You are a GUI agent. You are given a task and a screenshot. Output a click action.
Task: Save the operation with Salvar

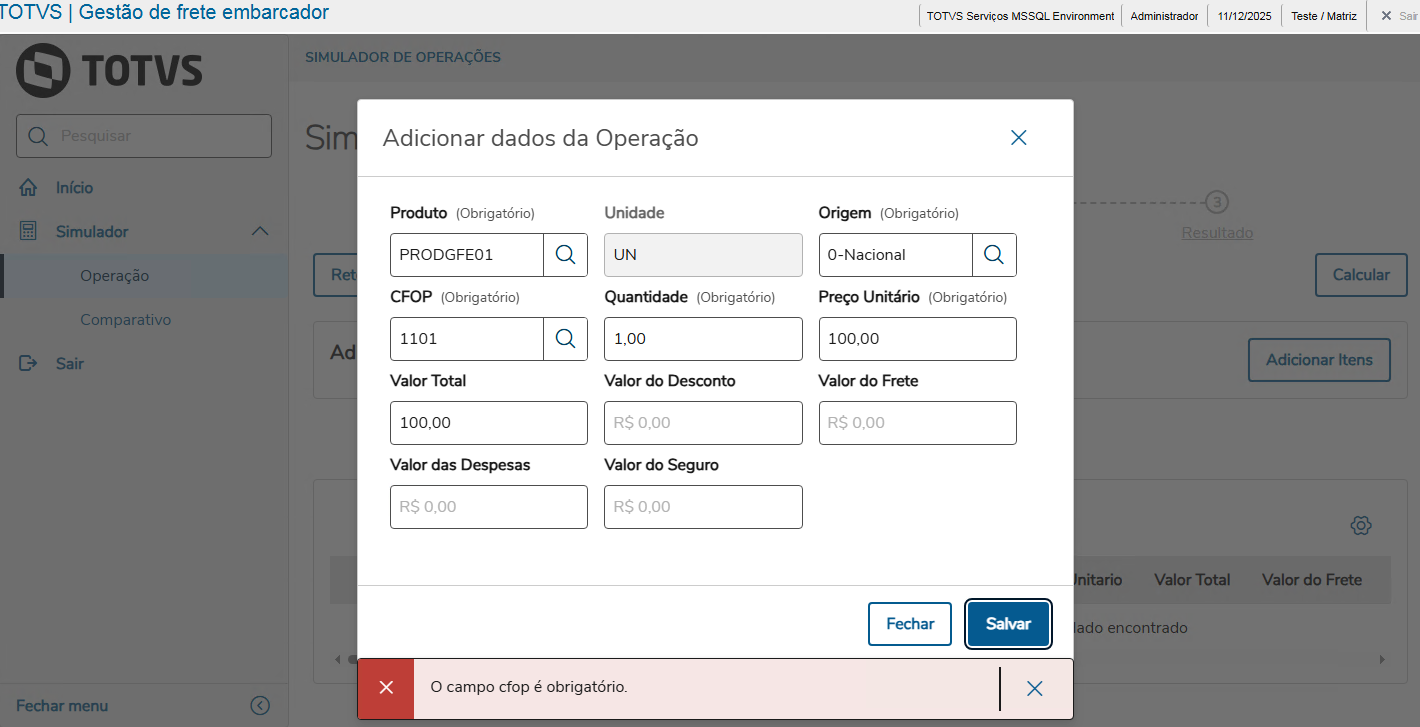[x=1008, y=624]
